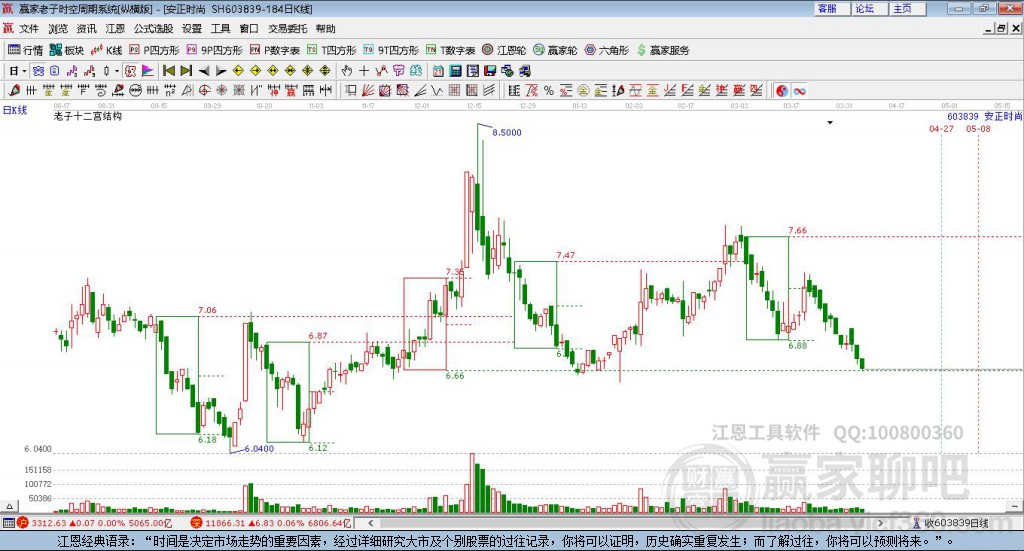Select the Gann fan lines tool
This screenshot has width=1024, height=551.
pyautogui.click(x=368, y=91)
